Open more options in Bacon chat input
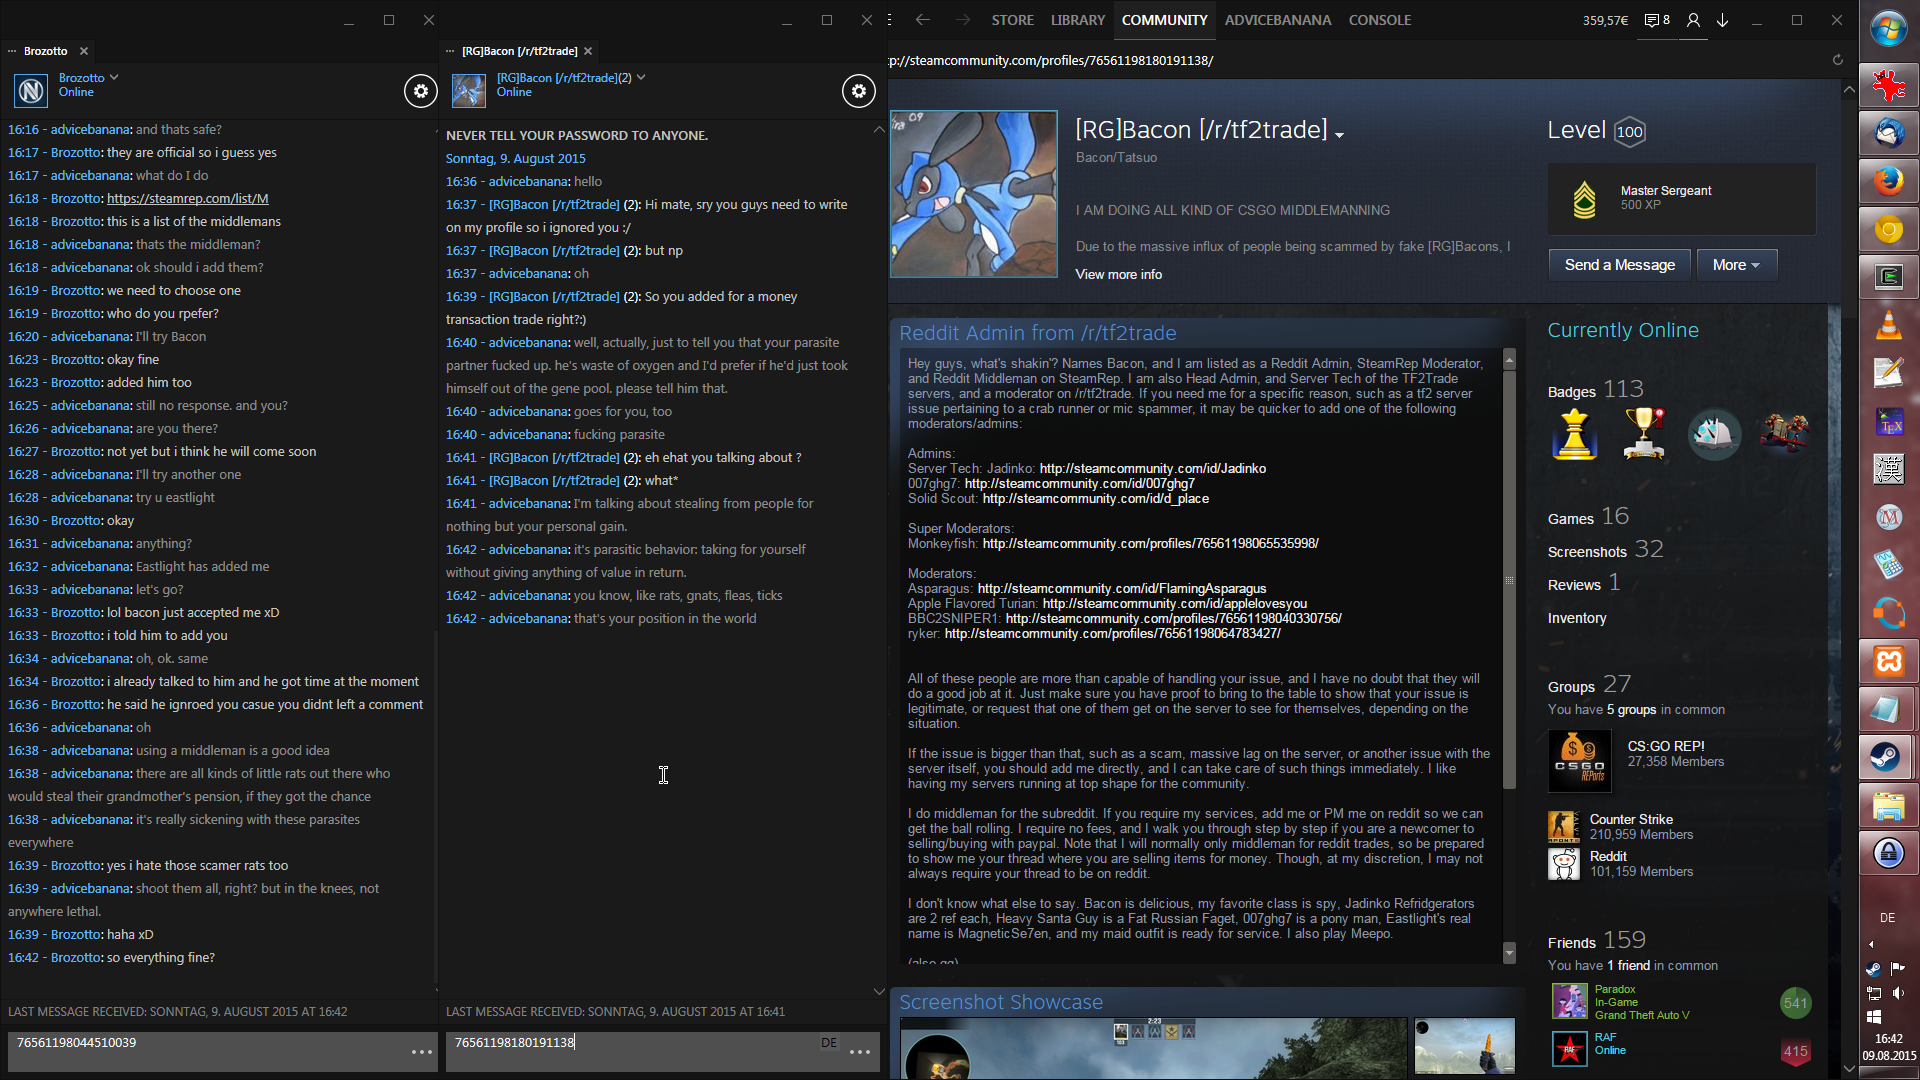This screenshot has width=1920, height=1080. tap(860, 1052)
